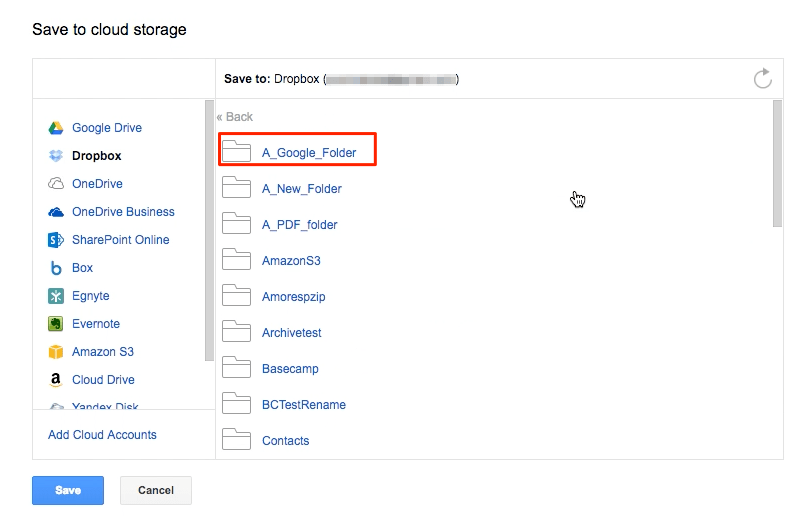Switch to Box storage
811x525 pixels.
coord(82,268)
